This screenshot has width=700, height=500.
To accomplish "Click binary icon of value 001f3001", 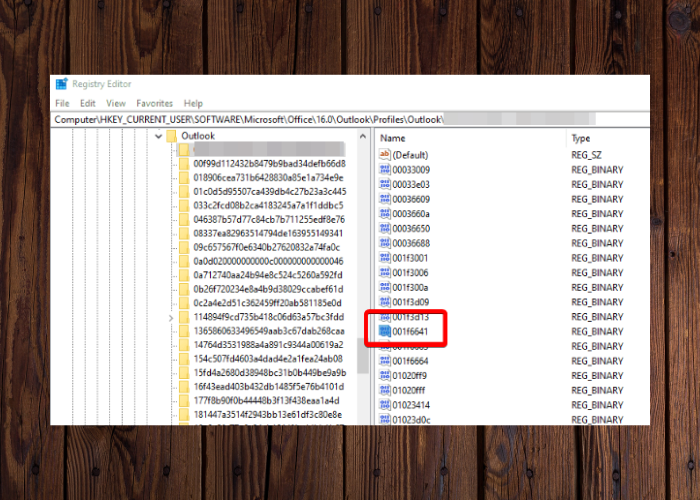I will pos(384,258).
